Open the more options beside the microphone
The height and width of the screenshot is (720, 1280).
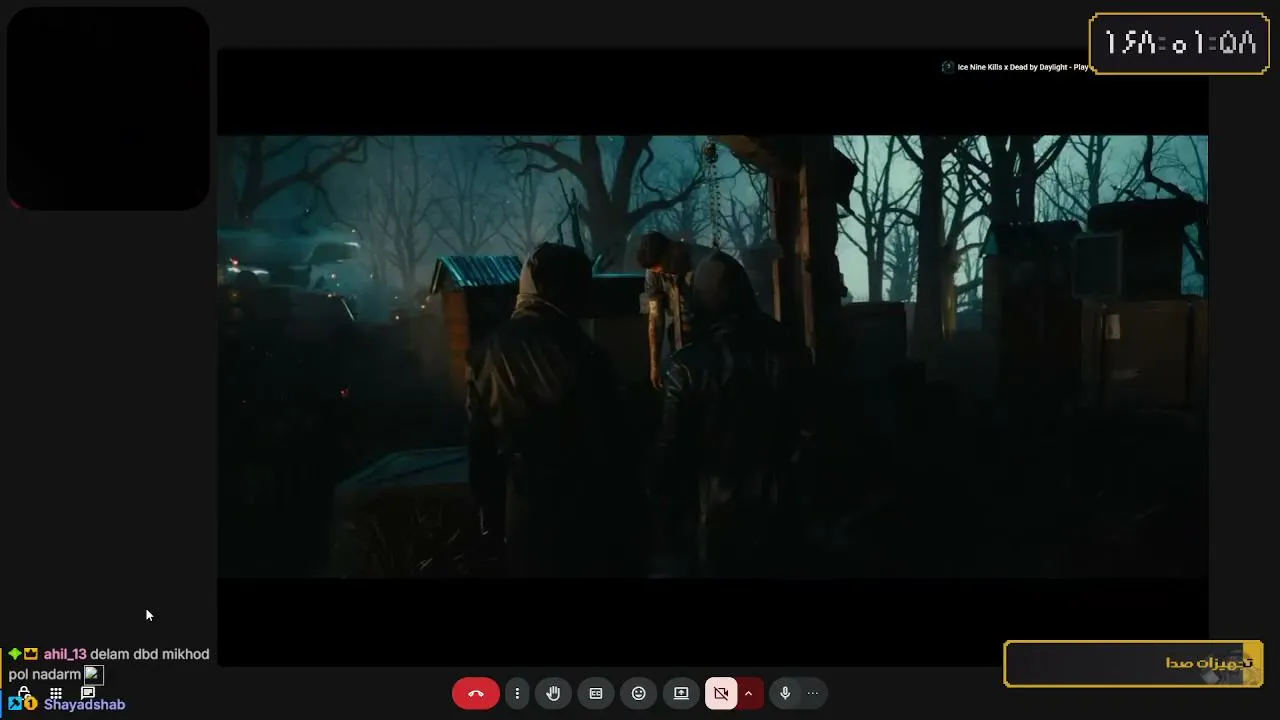click(813, 693)
